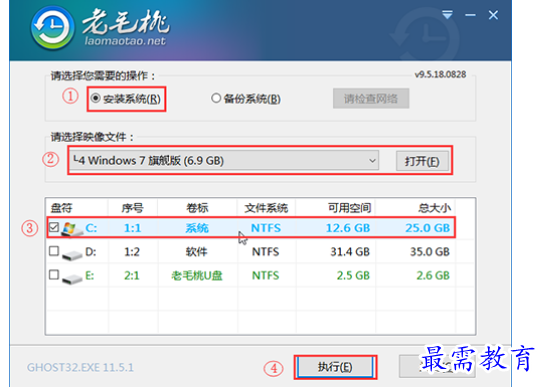Check the D: drive checkbox
The width and height of the screenshot is (543, 390).
54,251
